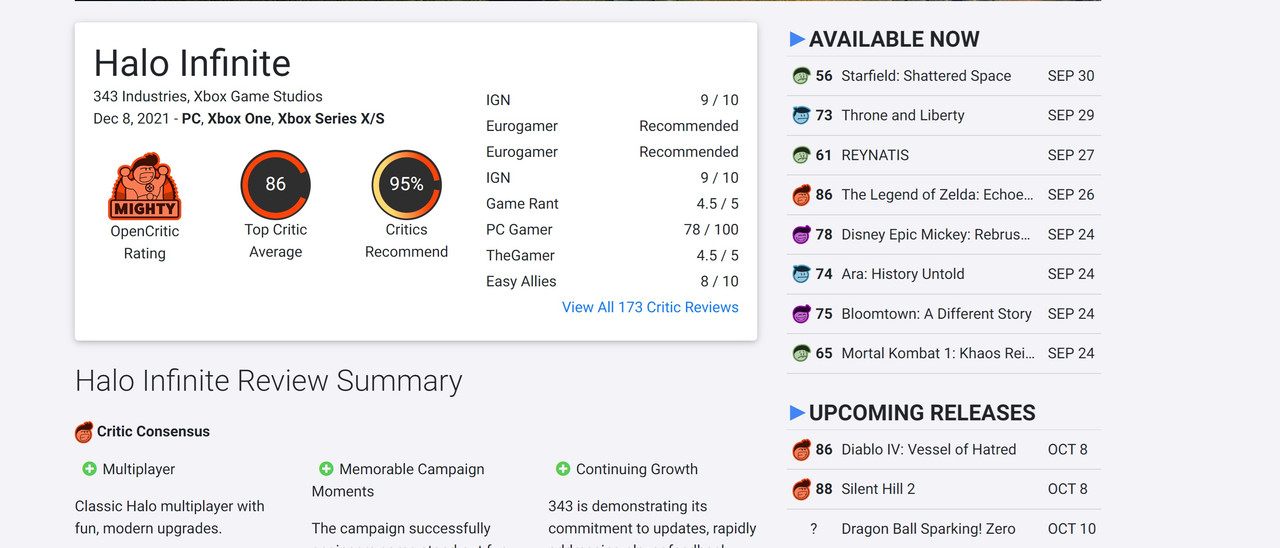1280x548 pixels.
Task: Click green plus icon by Memorable Campaign Moments
Action: click(x=326, y=469)
